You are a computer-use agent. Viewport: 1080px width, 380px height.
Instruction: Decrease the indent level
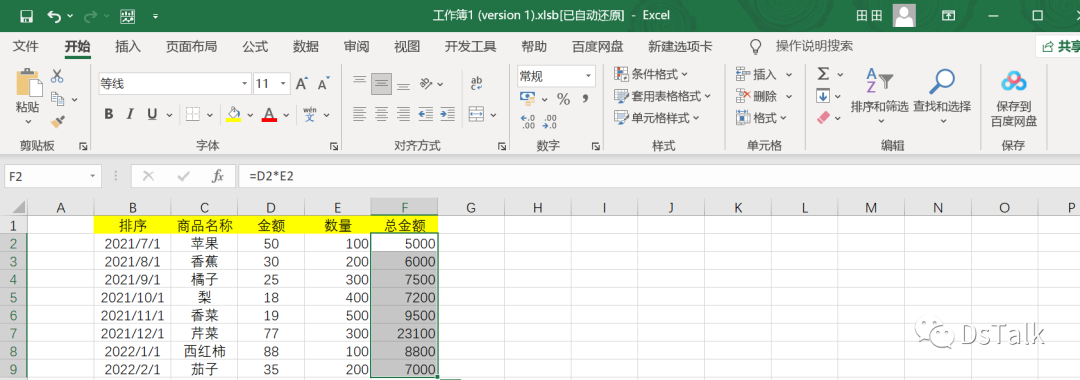(426, 114)
